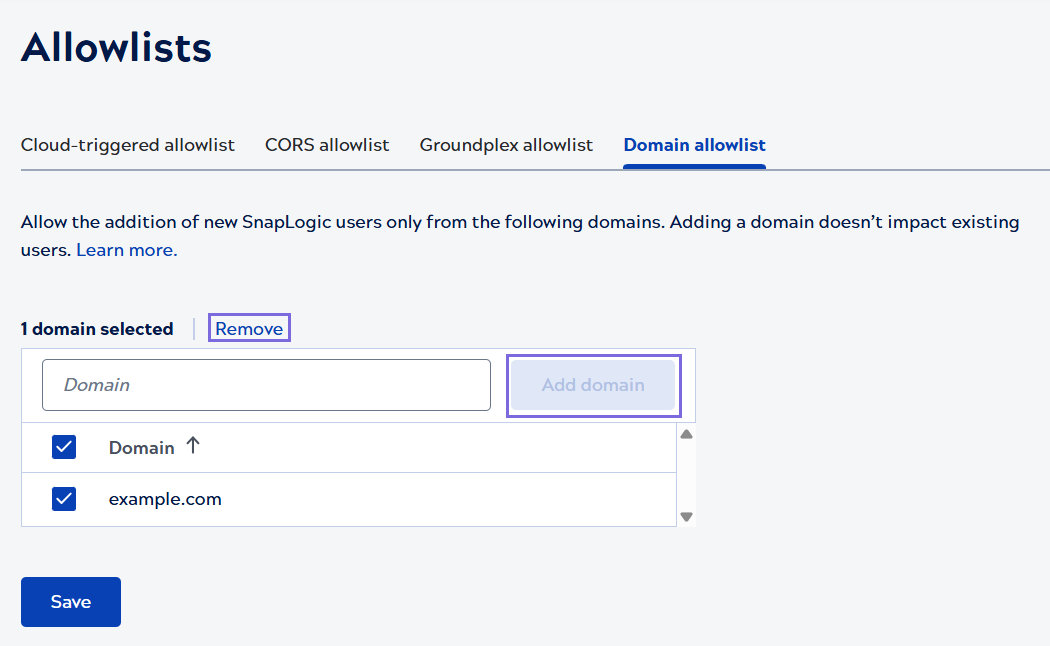This screenshot has height=646, width=1050.
Task: Select the Domain allowlist tab
Action: [694, 144]
